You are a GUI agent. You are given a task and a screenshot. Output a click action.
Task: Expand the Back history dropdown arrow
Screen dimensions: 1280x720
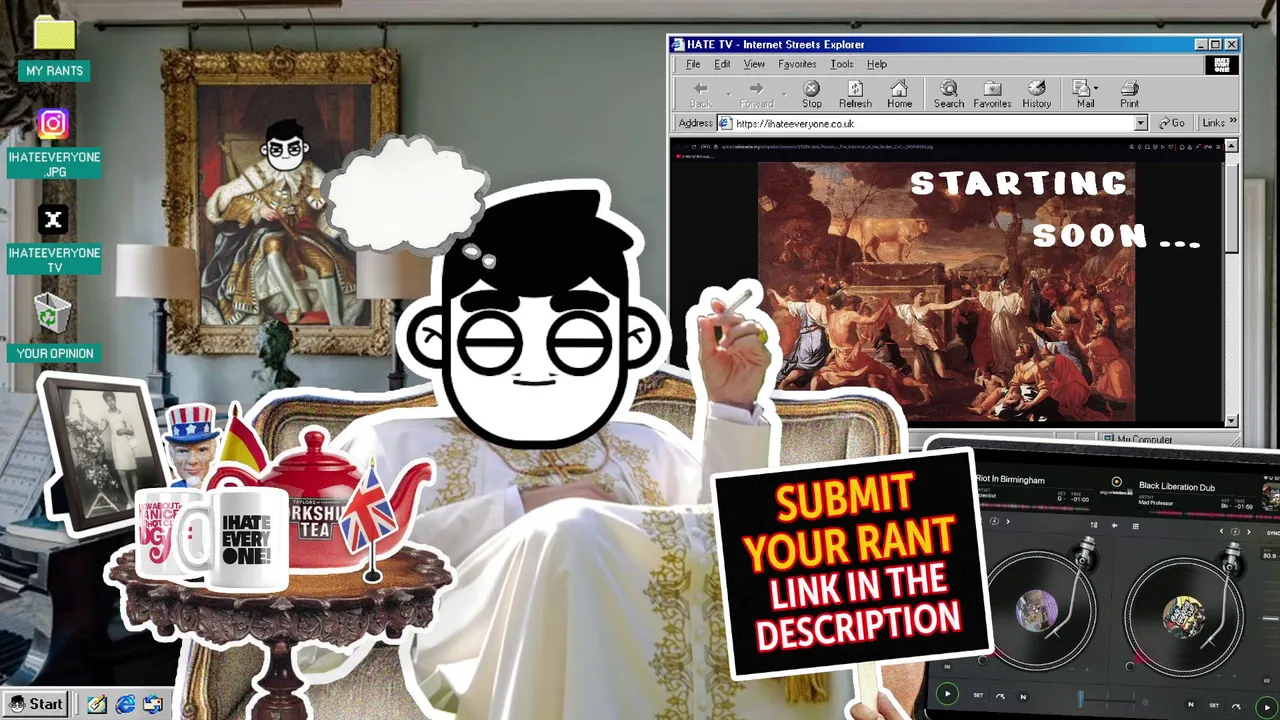click(728, 95)
